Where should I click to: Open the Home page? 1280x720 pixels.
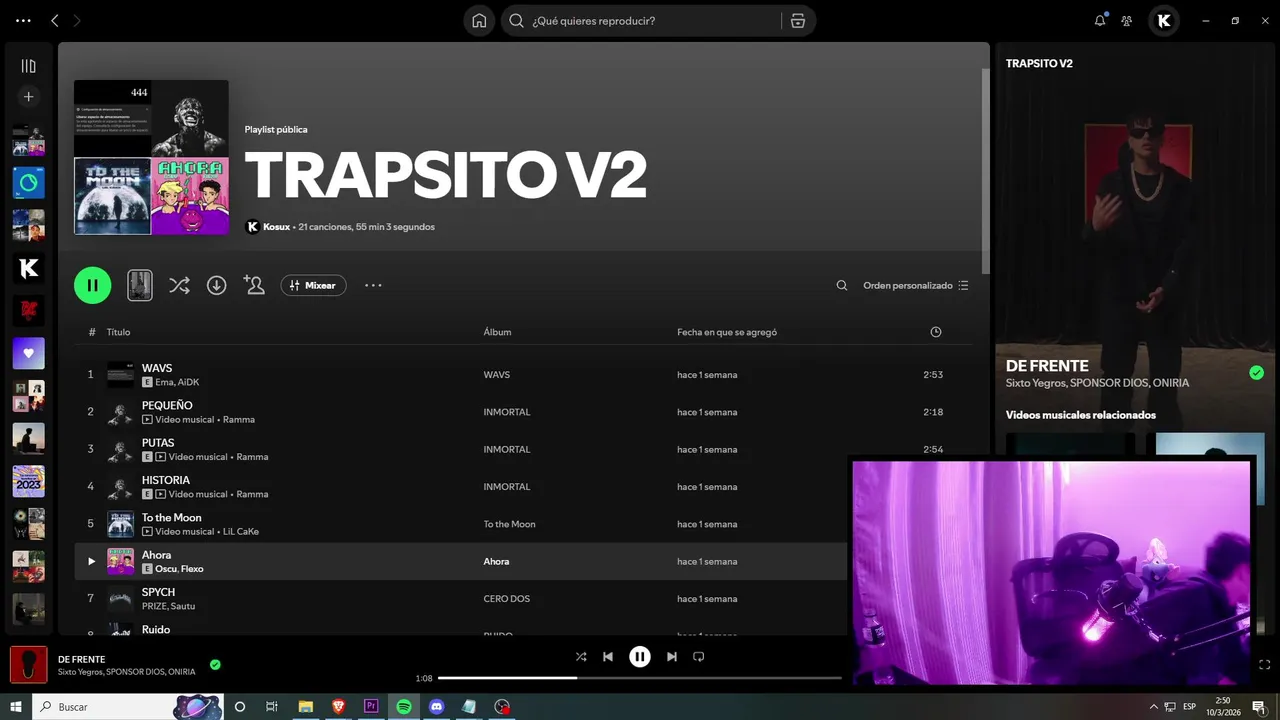pyautogui.click(x=479, y=20)
